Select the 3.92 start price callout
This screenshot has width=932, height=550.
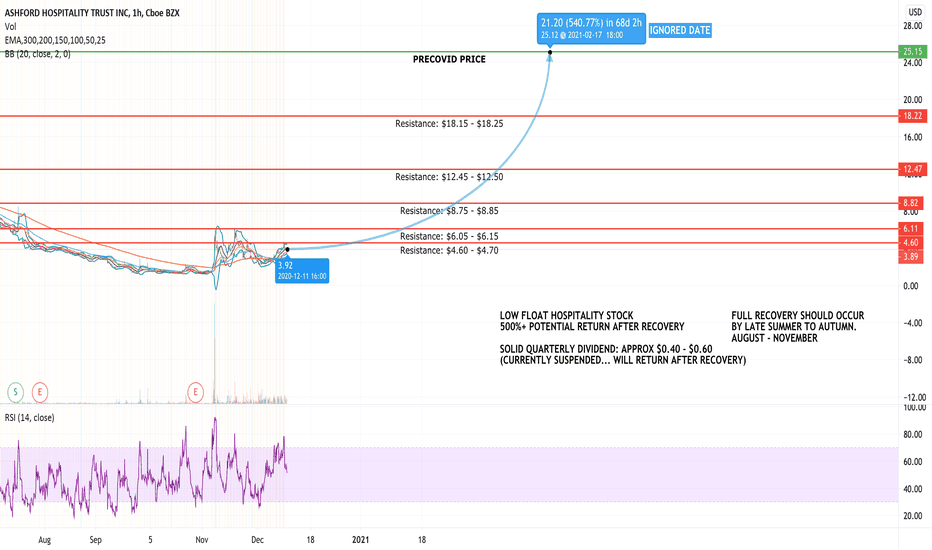pyautogui.click(x=302, y=271)
